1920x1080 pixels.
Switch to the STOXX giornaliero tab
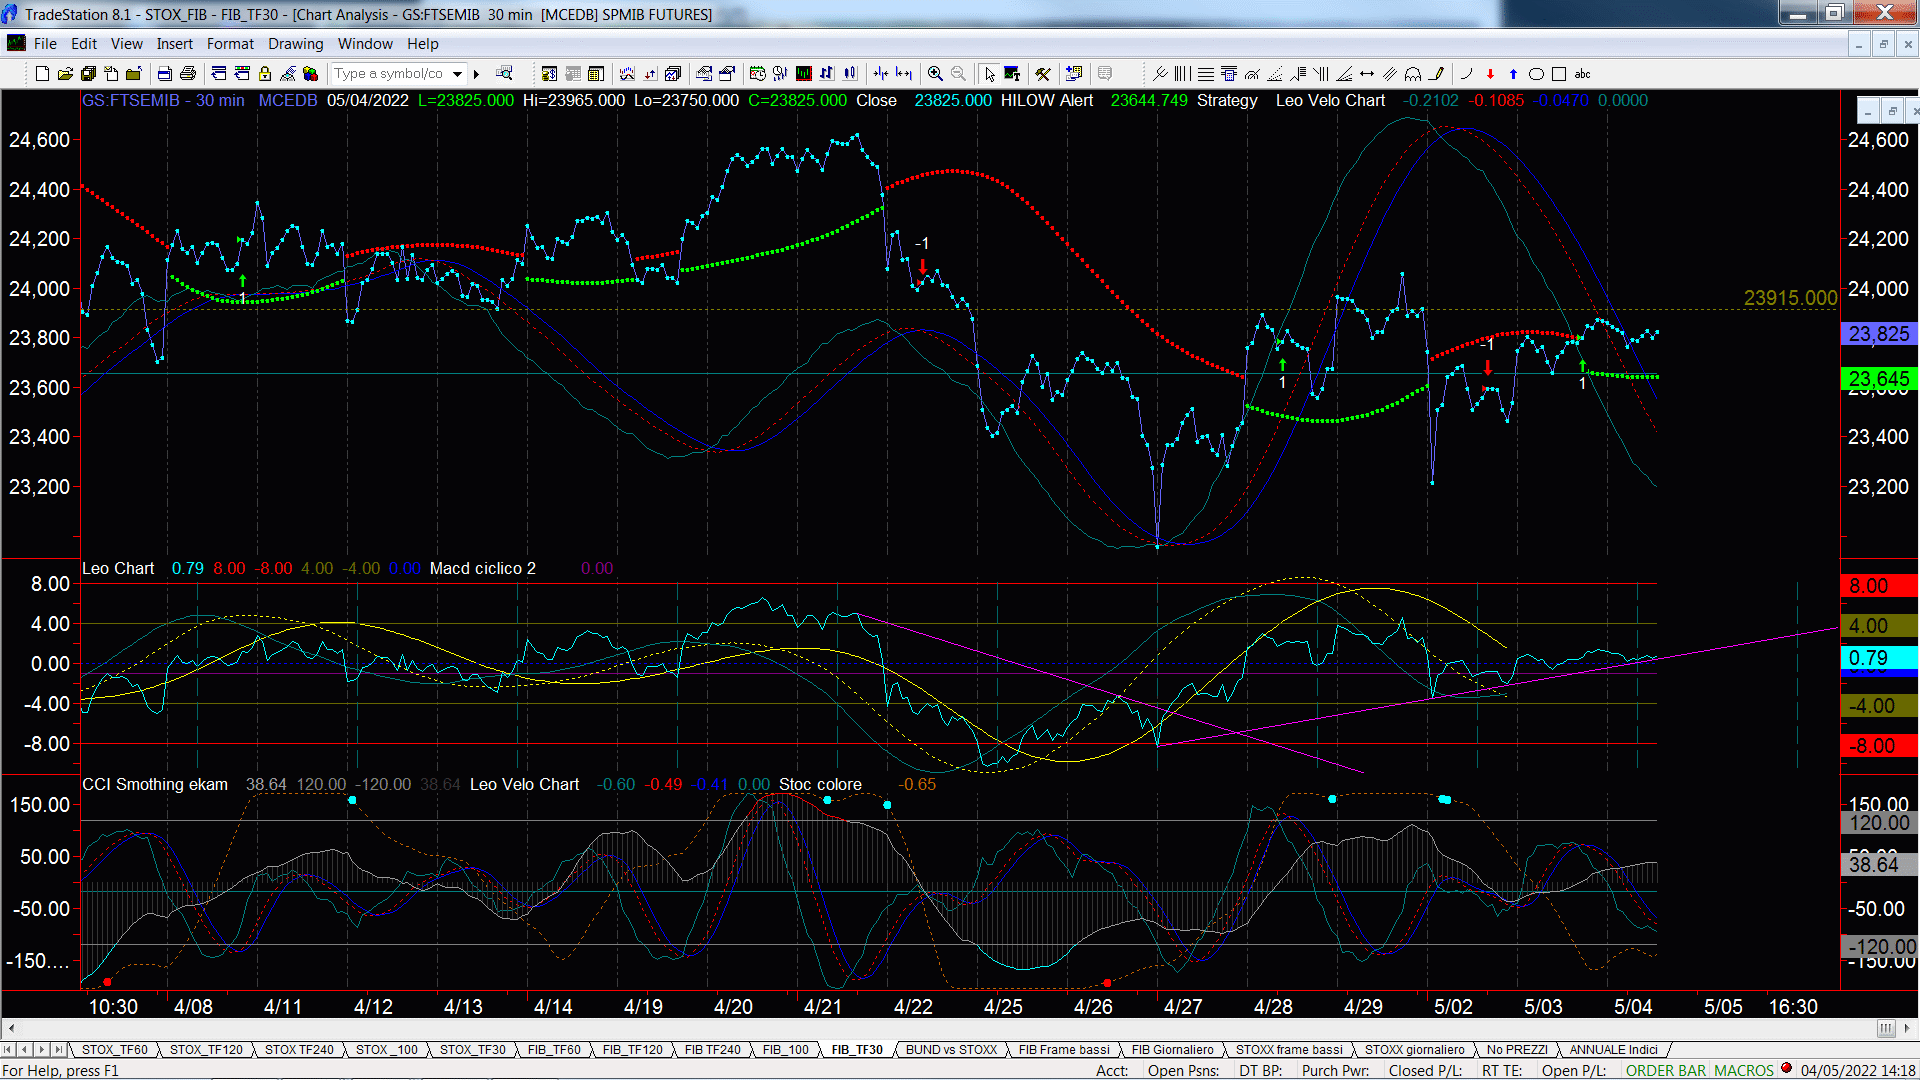[x=1414, y=1049]
